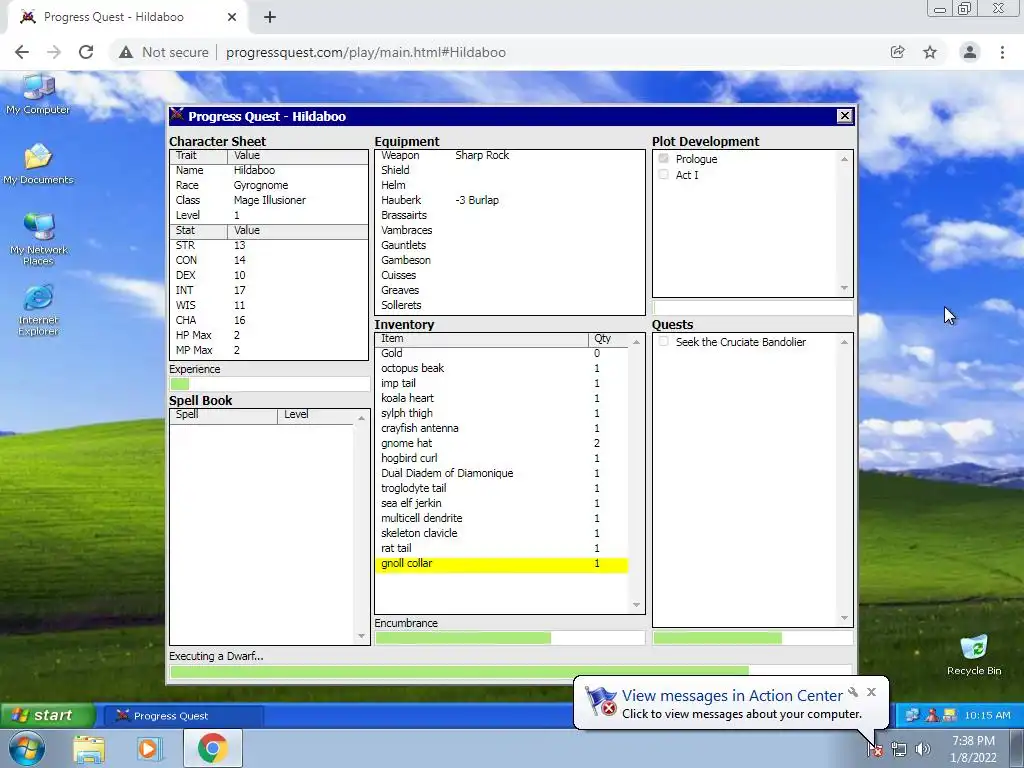Image resolution: width=1024 pixels, height=768 pixels.
Task: Click the Level column header in Spell Book
Action: (x=316, y=415)
